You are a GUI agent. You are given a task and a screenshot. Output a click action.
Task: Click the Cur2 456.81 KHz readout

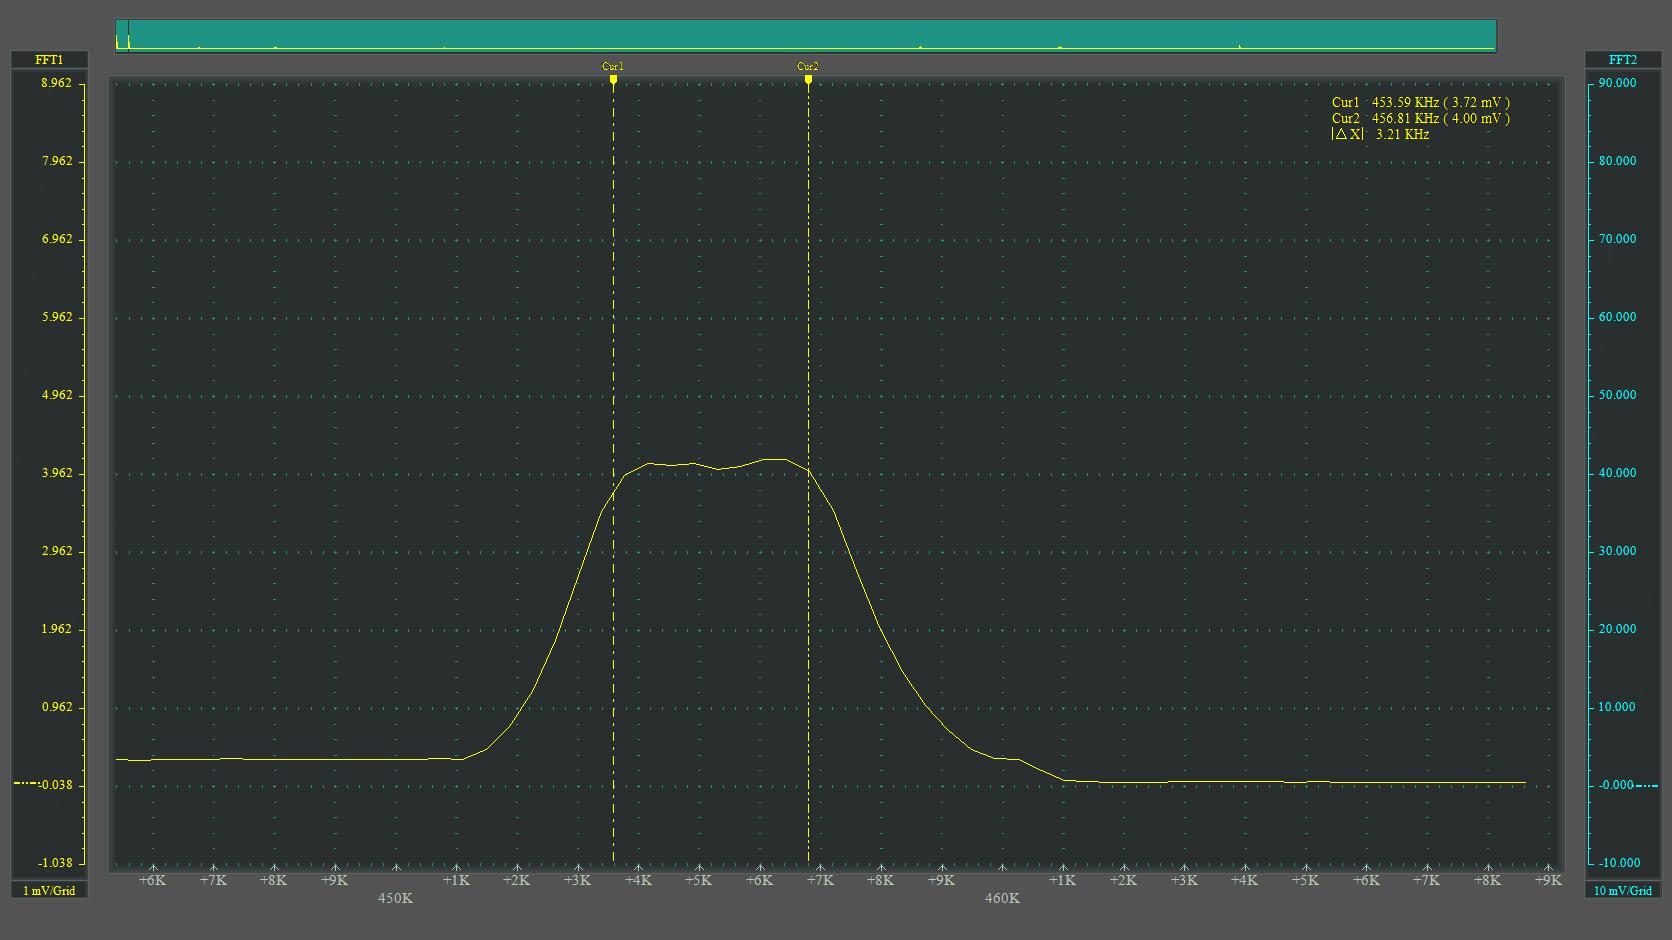click(x=1420, y=118)
